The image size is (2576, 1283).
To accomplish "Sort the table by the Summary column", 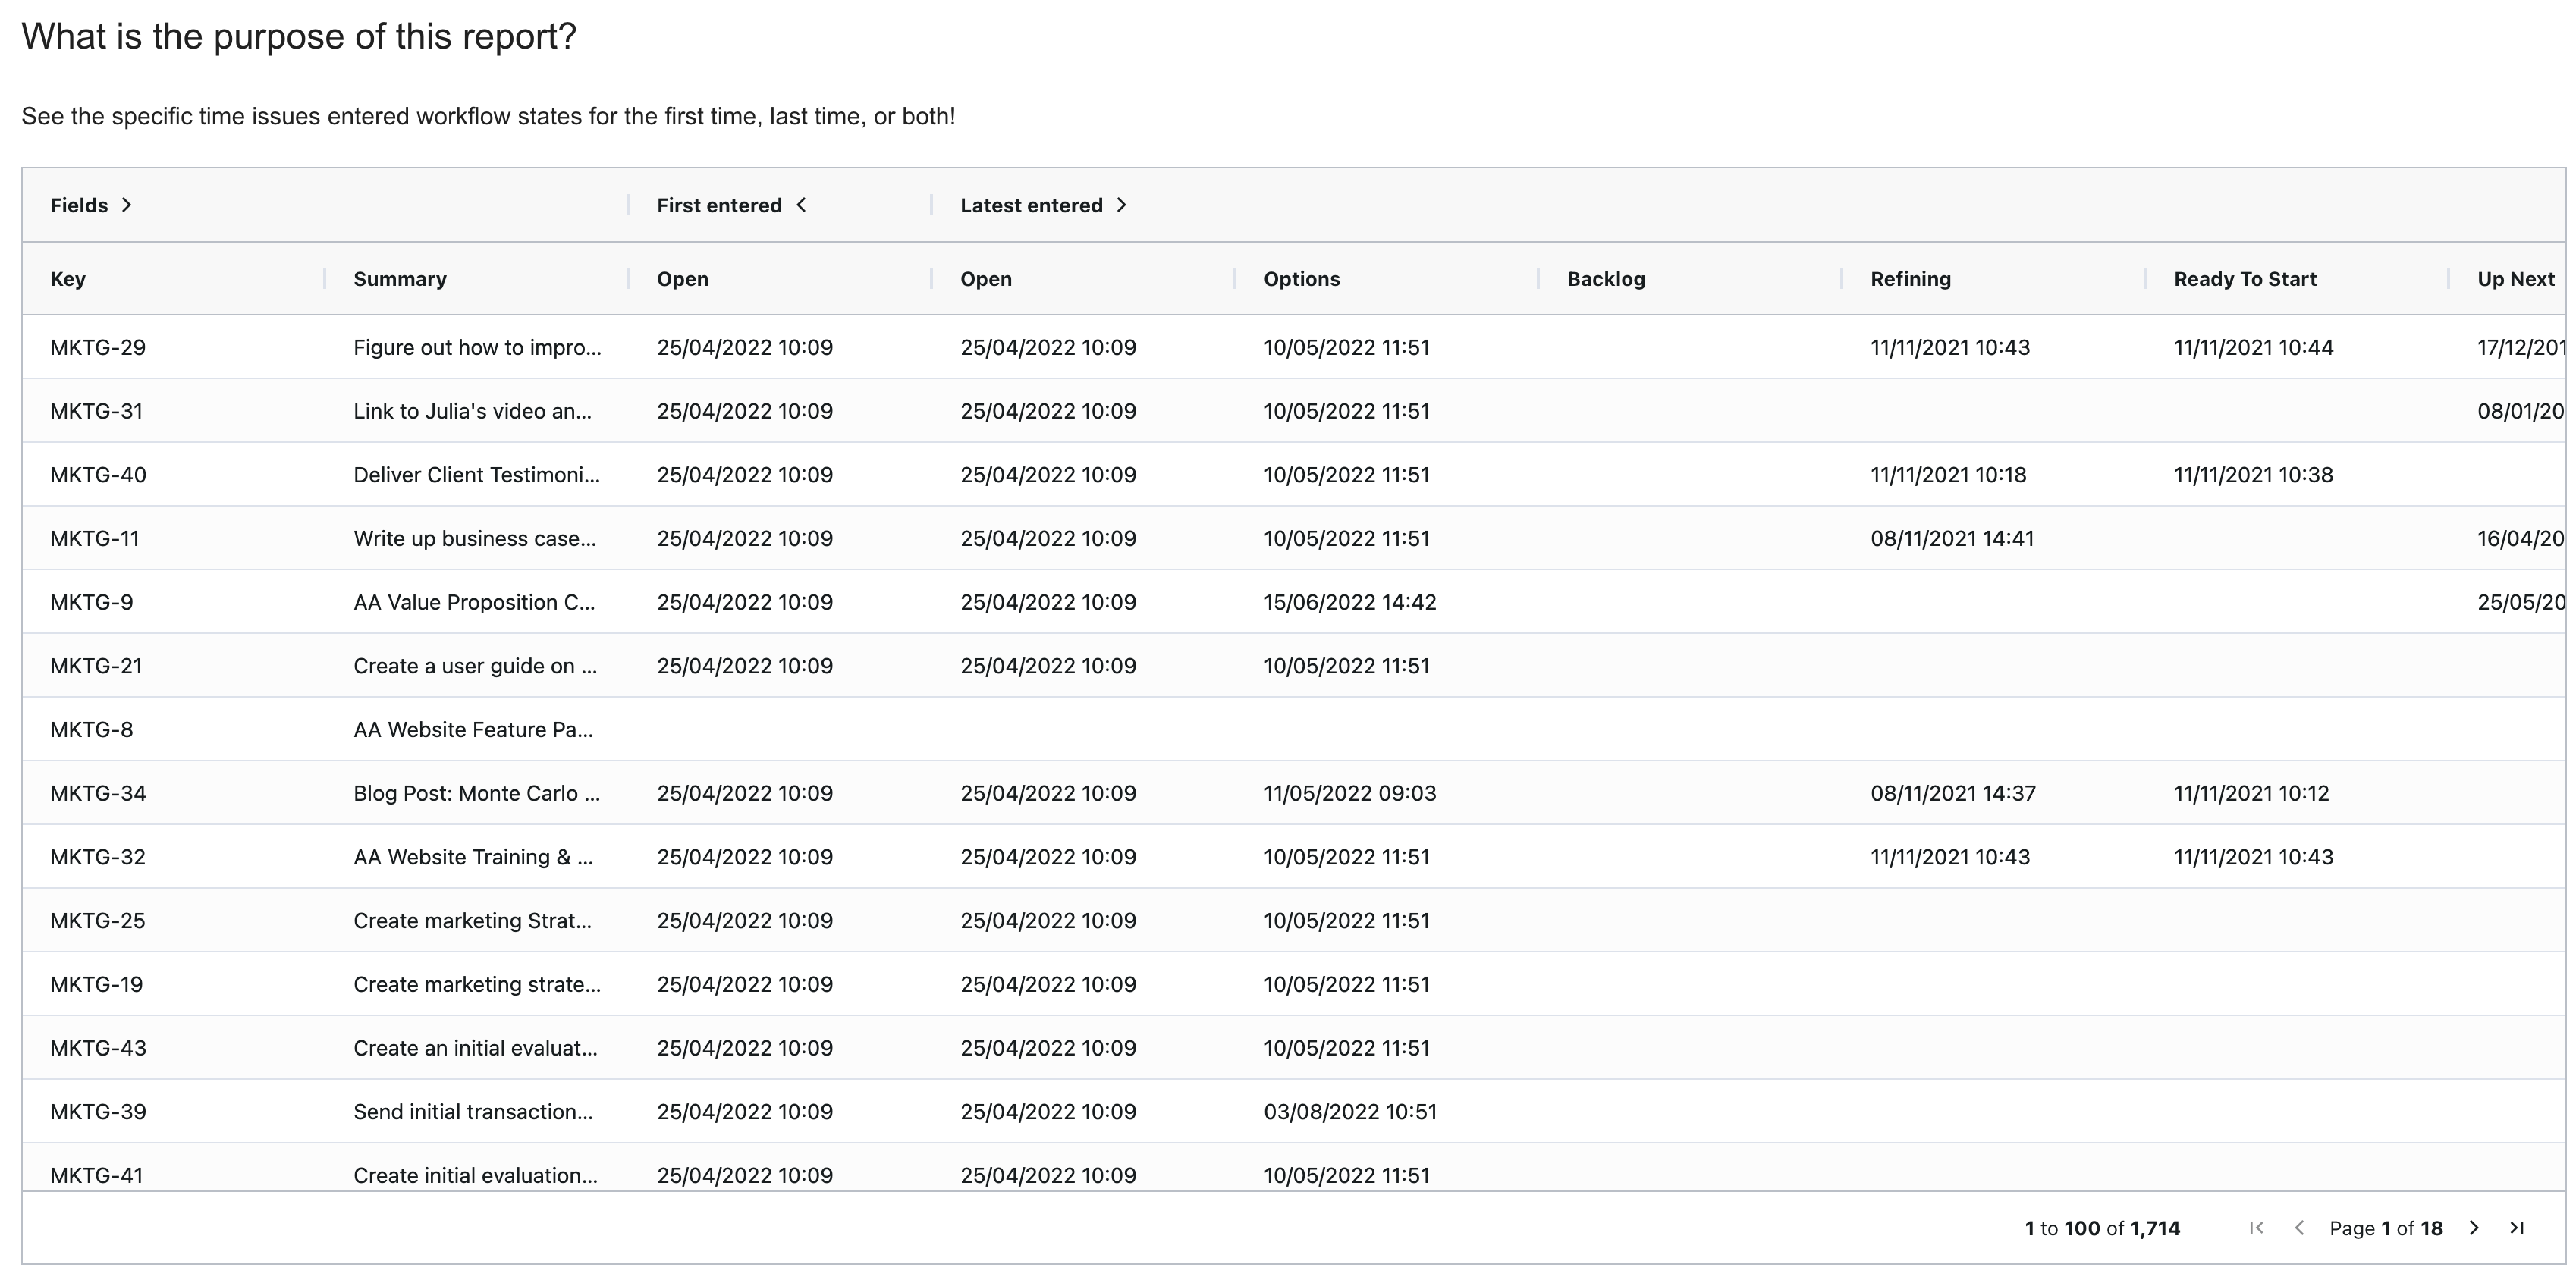I will tap(400, 278).
